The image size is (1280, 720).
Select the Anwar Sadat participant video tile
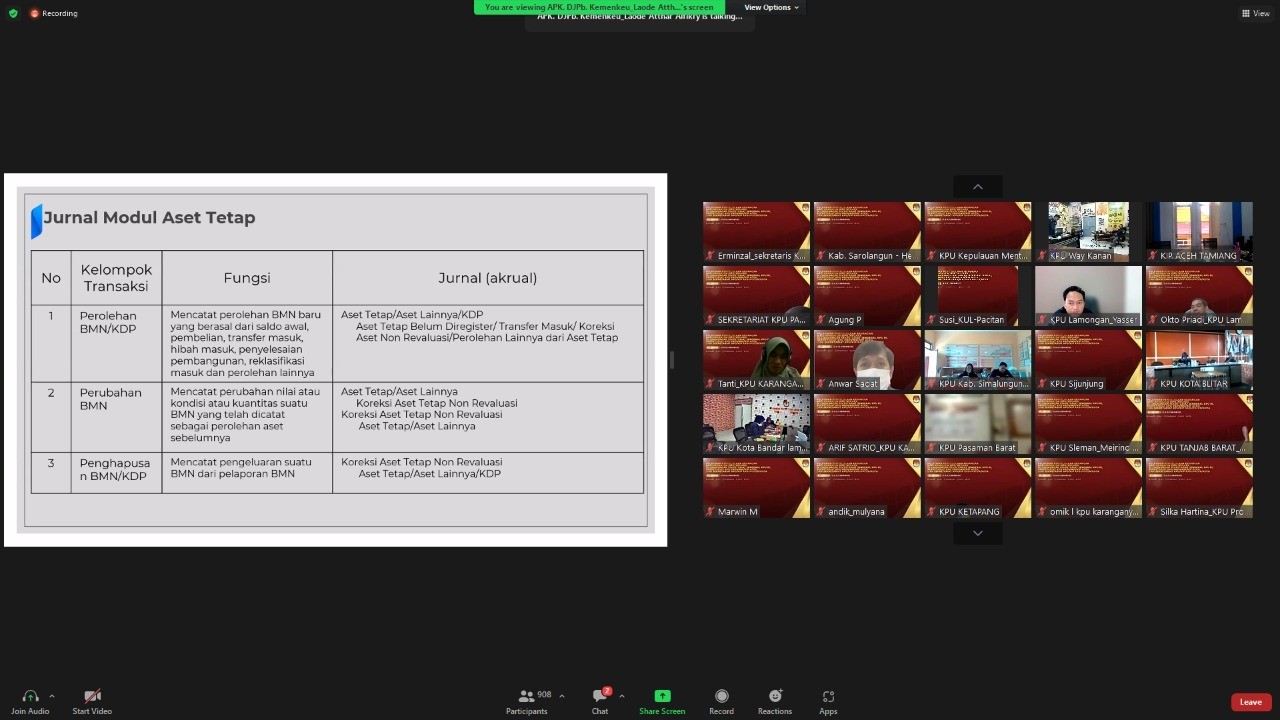click(867, 360)
